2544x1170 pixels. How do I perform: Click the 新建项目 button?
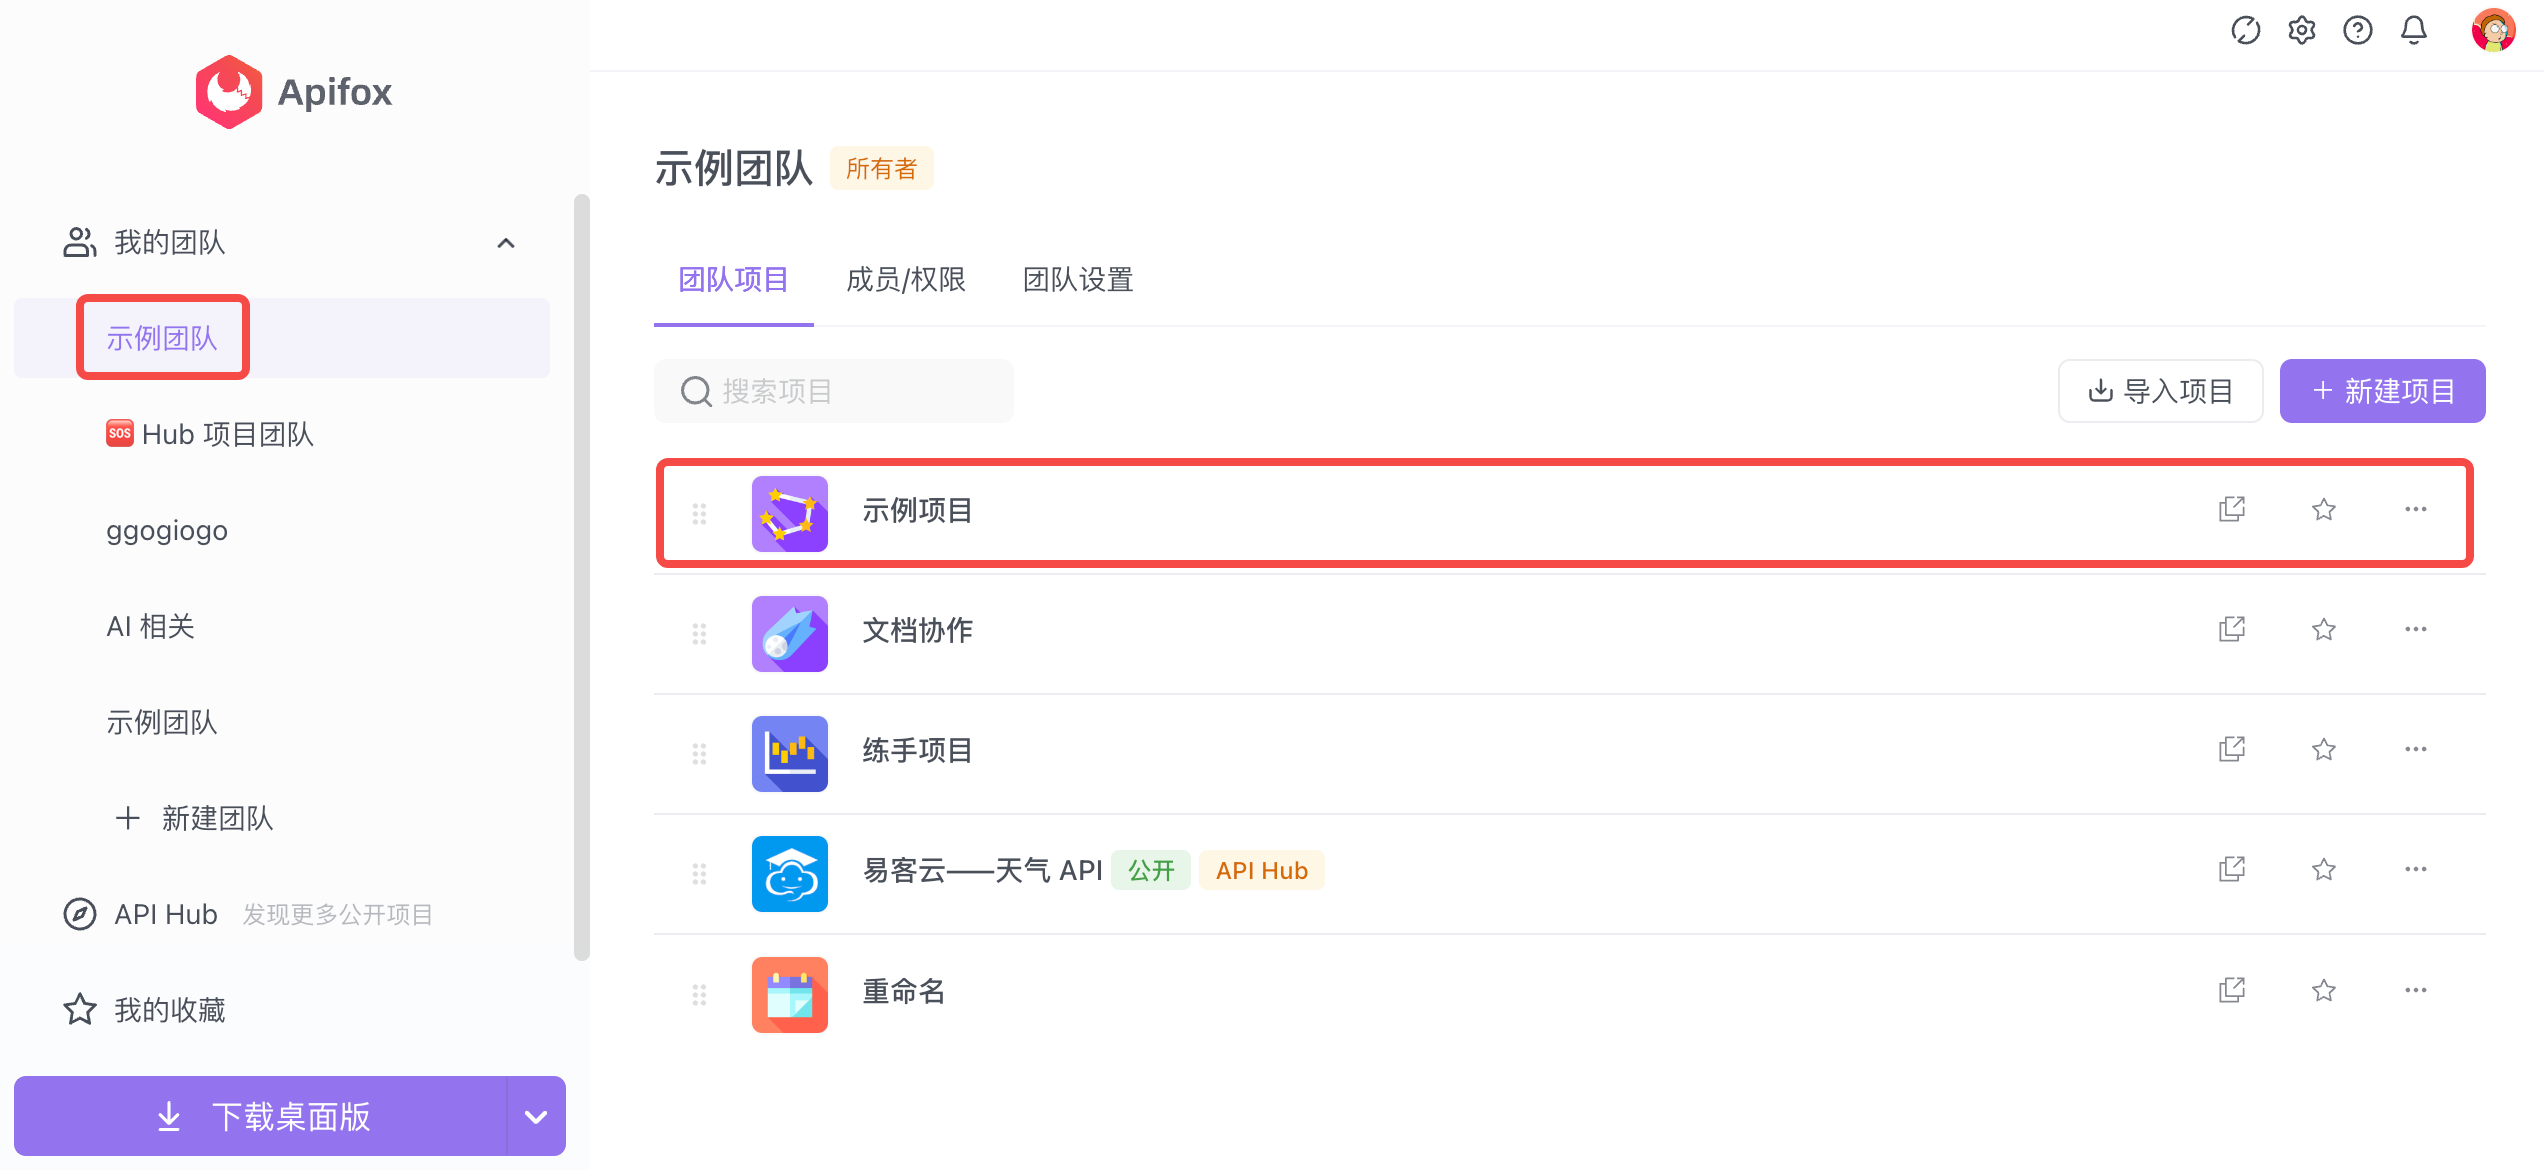[x=2382, y=391]
